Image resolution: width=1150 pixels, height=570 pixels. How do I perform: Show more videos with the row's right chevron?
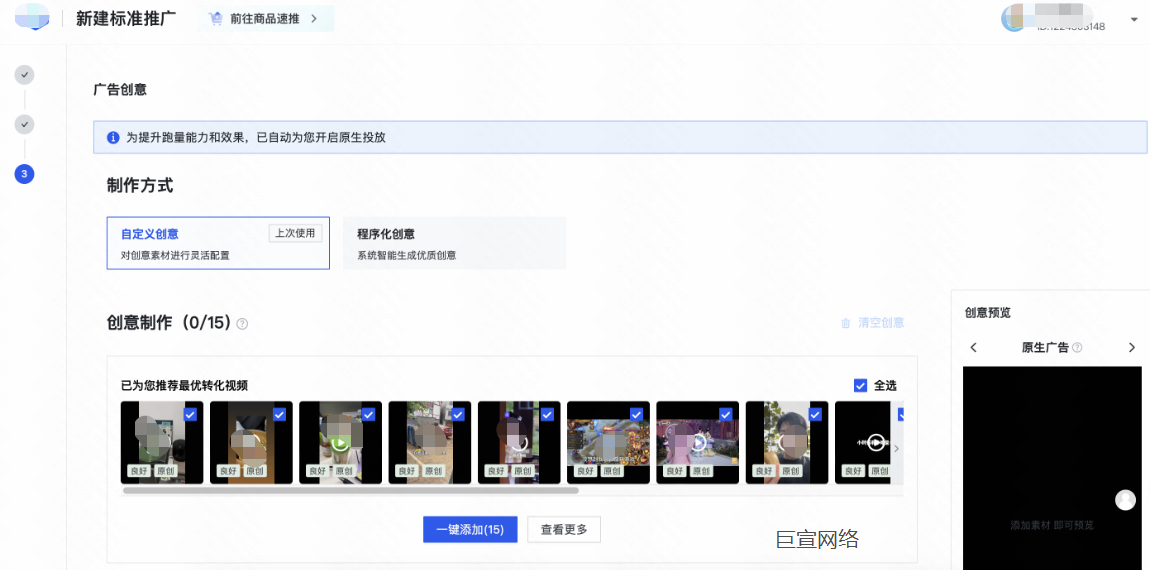coord(896,448)
